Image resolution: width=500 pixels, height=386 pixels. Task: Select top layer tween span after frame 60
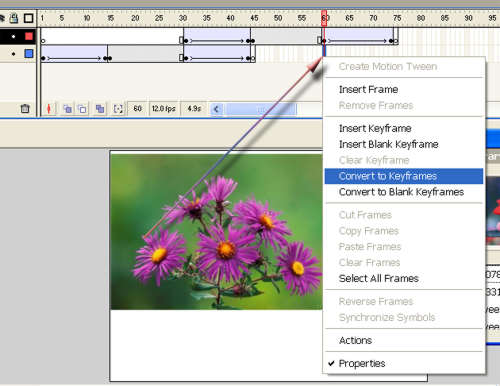coord(358,37)
